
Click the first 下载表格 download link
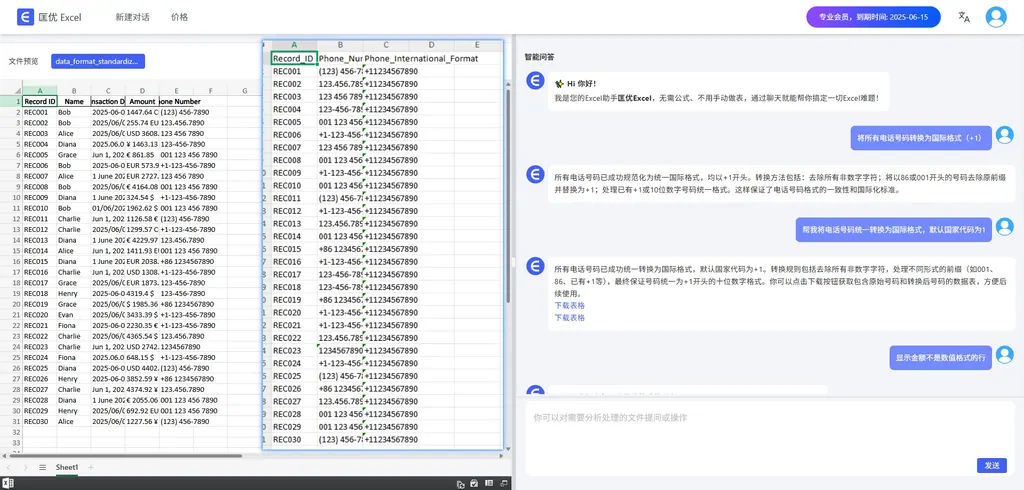(x=569, y=306)
